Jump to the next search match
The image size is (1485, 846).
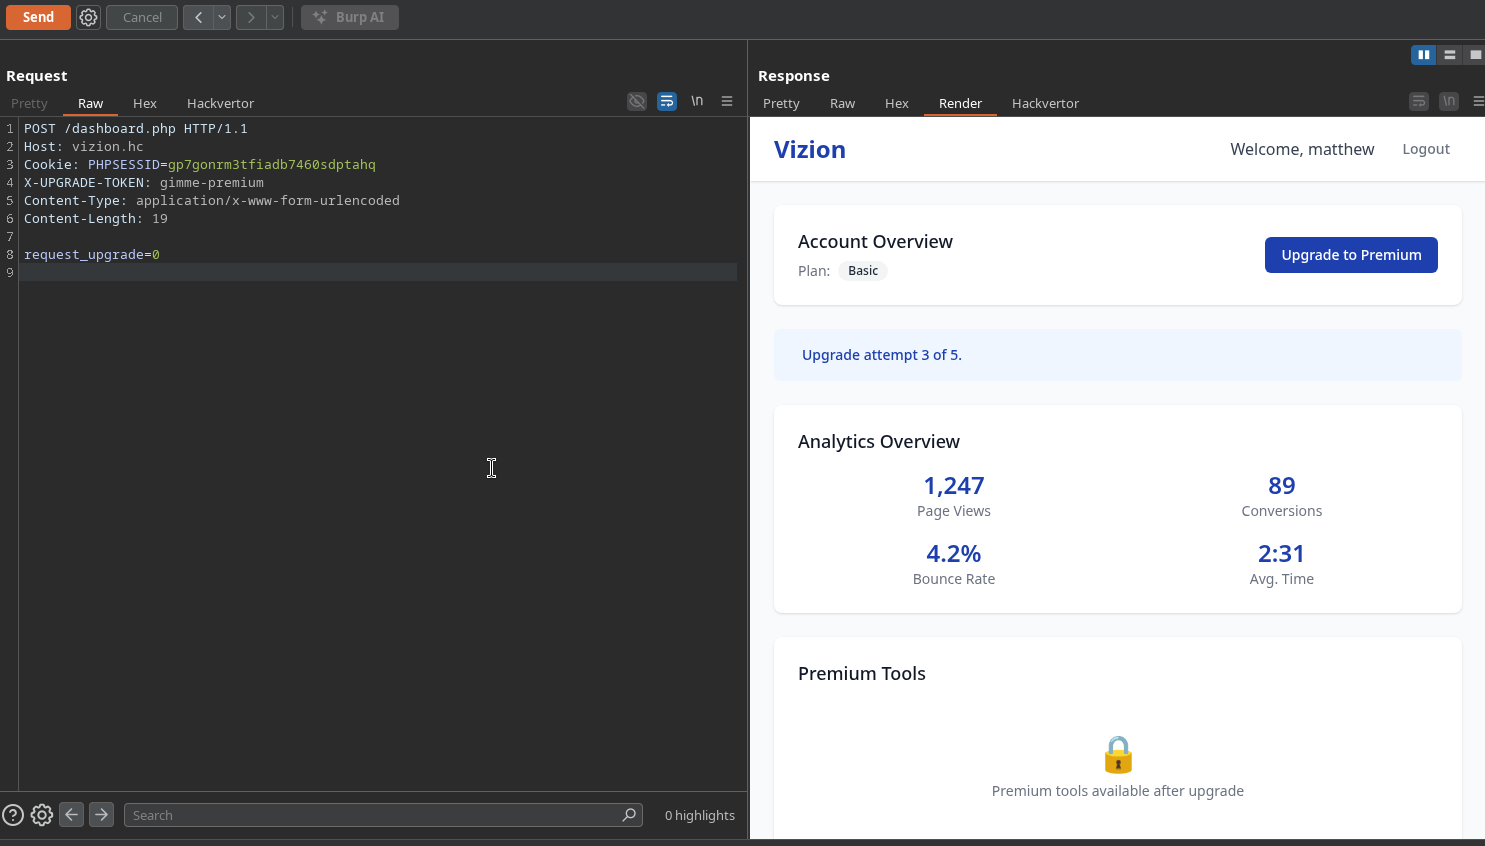pos(101,815)
